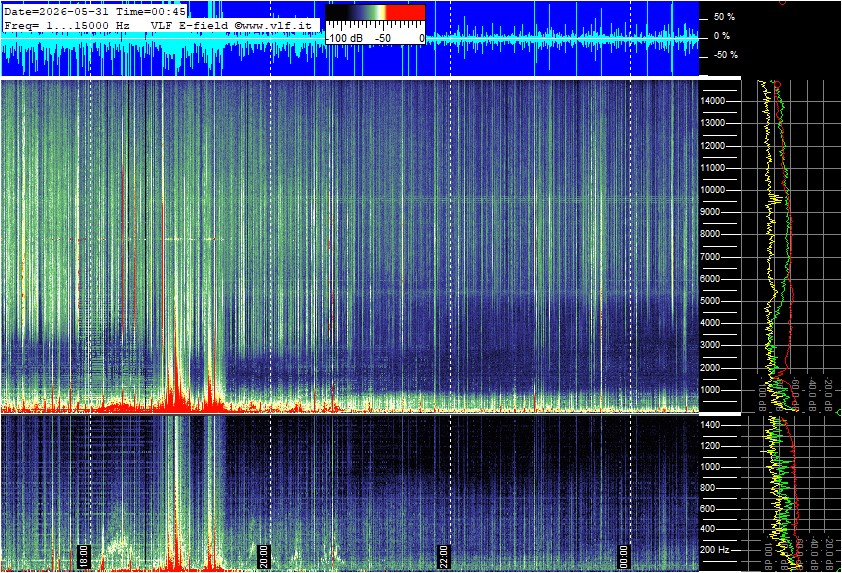
Task: Click the VLF E-field caption
Action: [x=191, y=25]
